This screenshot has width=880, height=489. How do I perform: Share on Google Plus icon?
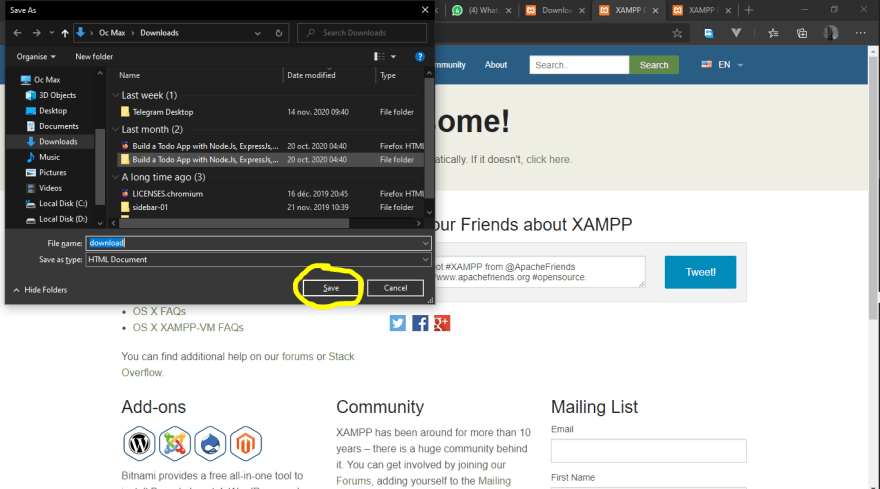[442, 323]
